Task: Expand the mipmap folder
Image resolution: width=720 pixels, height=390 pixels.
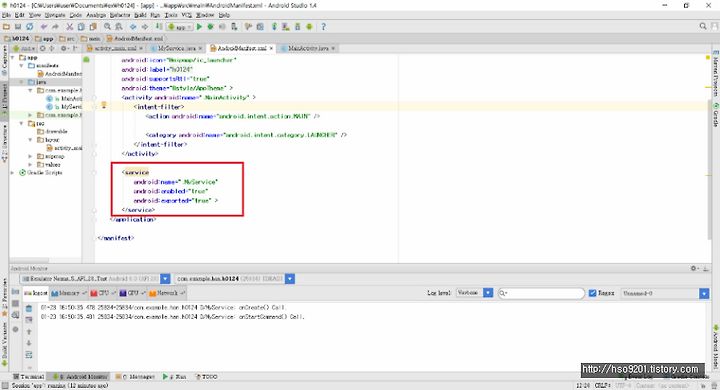Action: (x=31, y=157)
